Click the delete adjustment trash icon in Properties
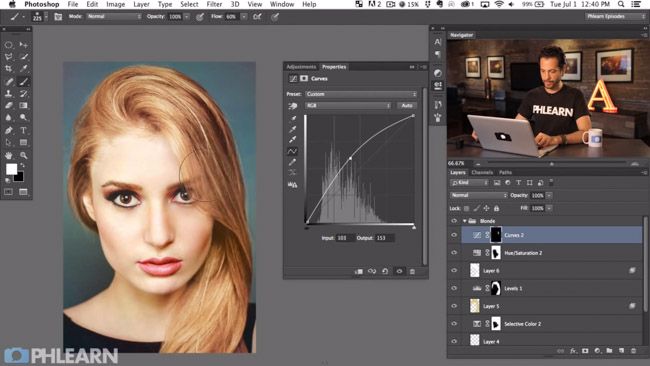The width and height of the screenshot is (650, 366). (412, 271)
